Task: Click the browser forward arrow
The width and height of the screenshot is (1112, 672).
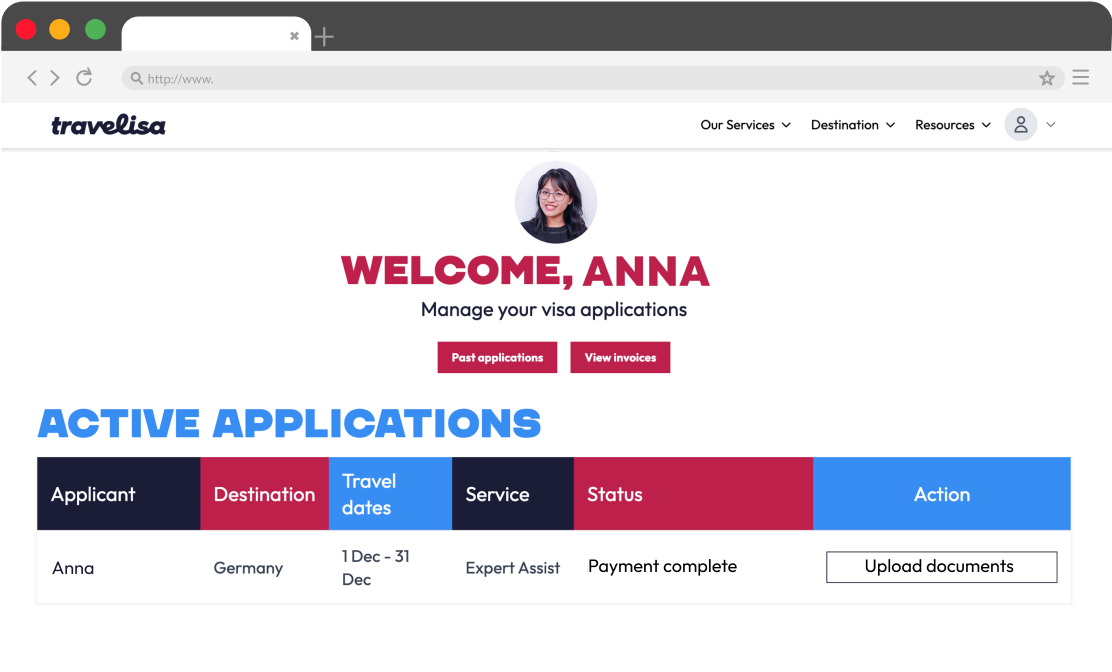Action: point(55,78)
